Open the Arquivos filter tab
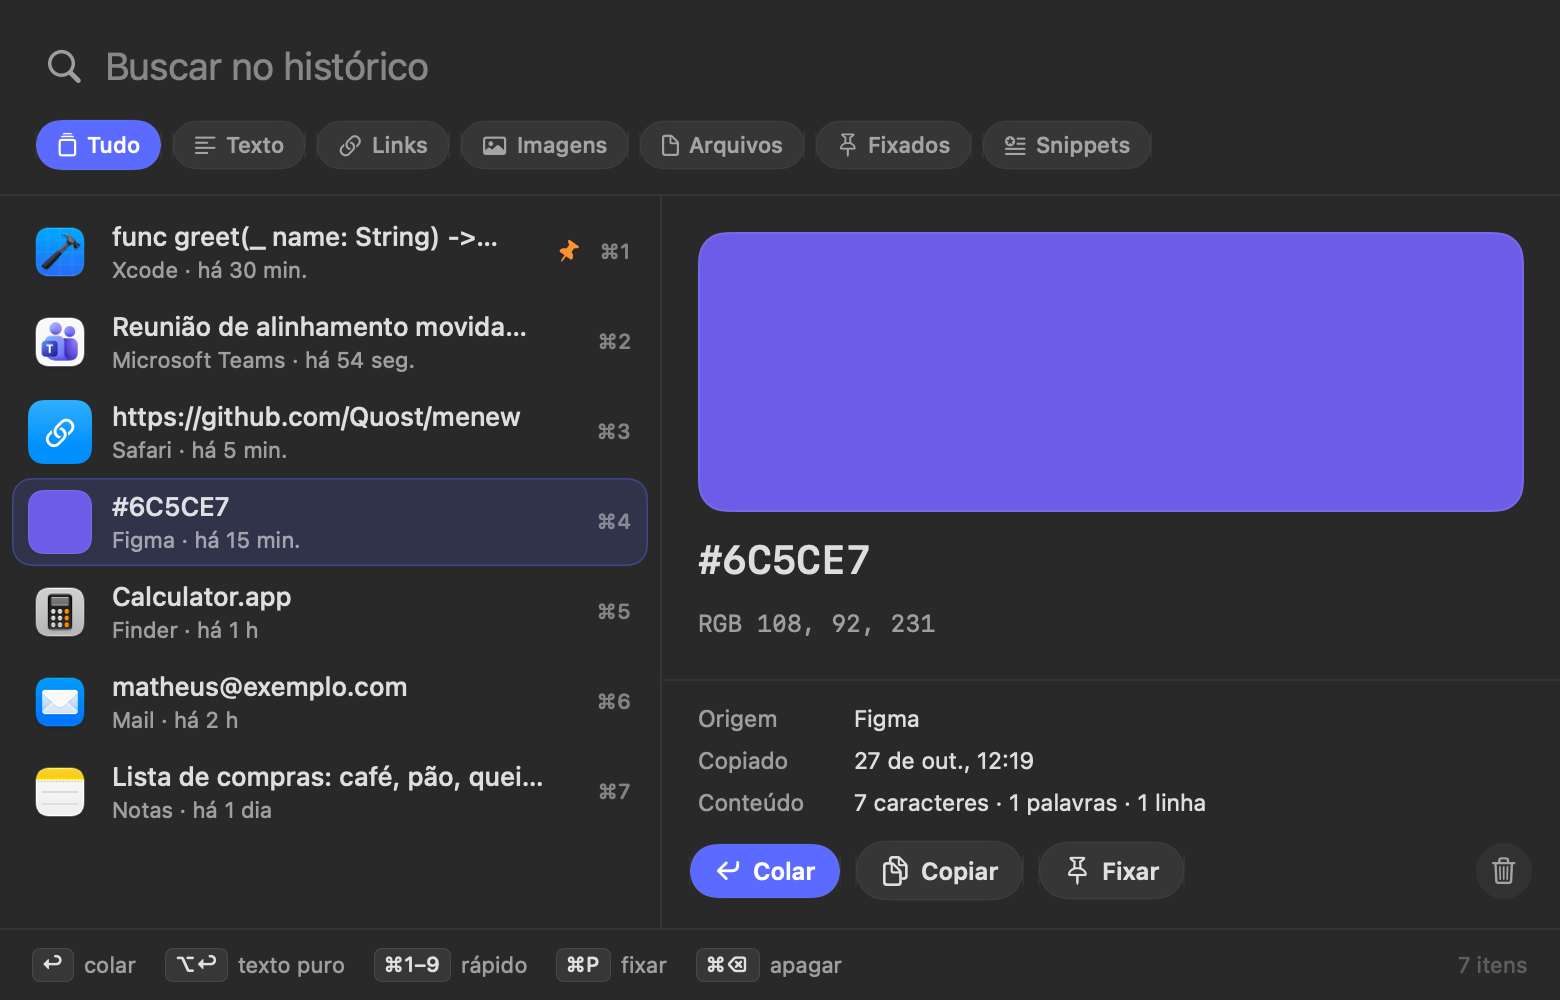The width and height of the screenshot is (1560, 1000). click(x=722, y=145)
